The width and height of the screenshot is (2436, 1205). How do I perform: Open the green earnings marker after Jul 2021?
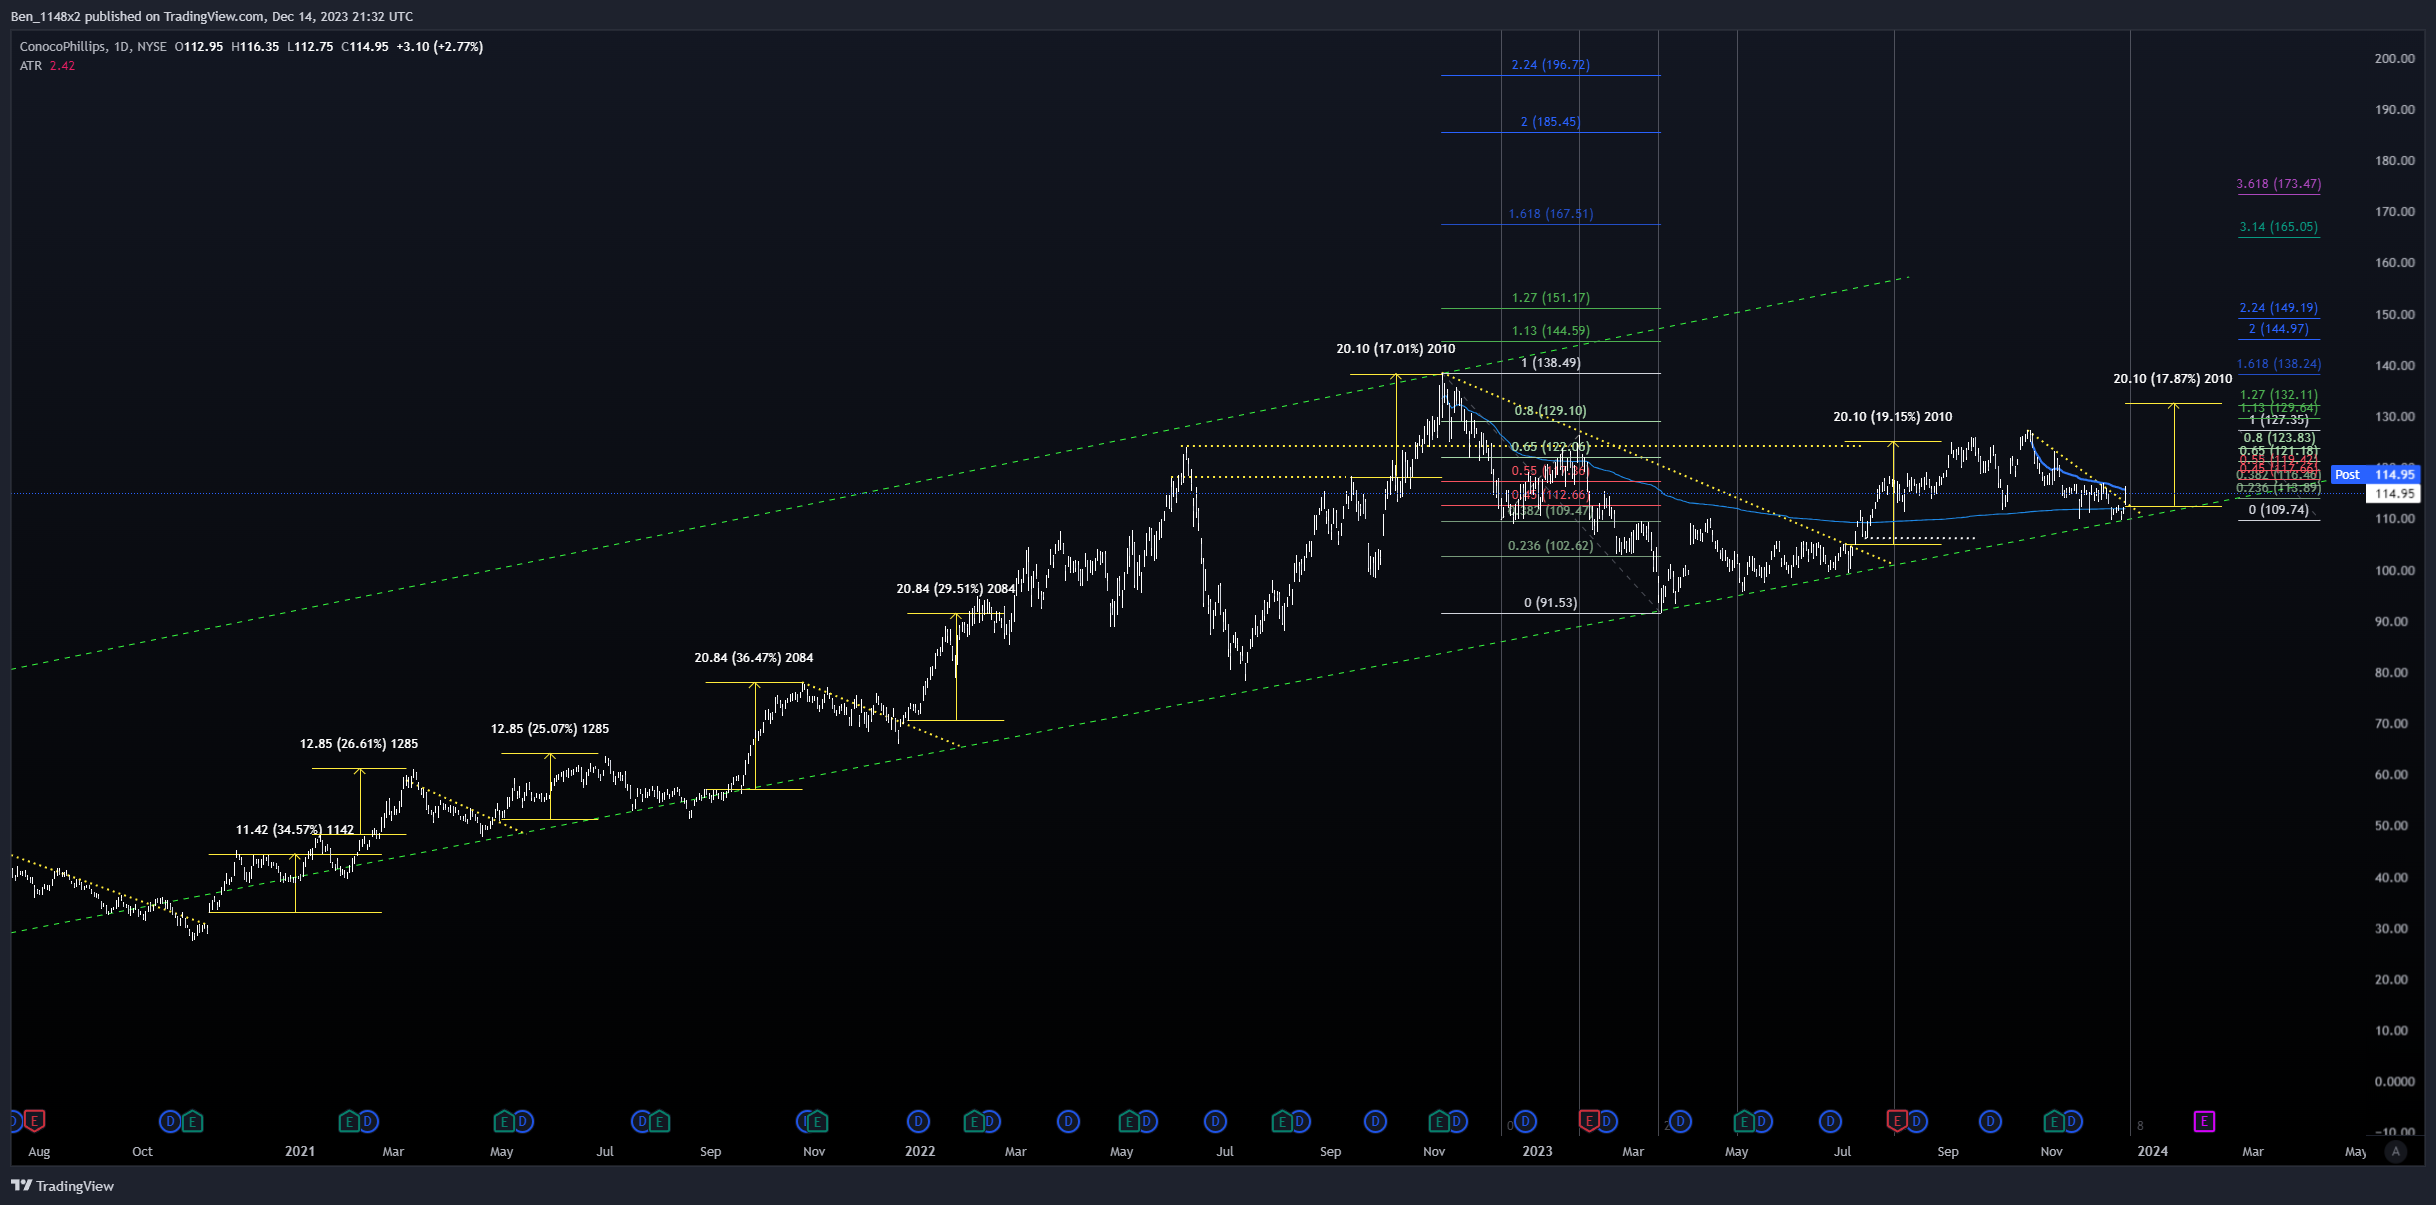click(660, 1121)
